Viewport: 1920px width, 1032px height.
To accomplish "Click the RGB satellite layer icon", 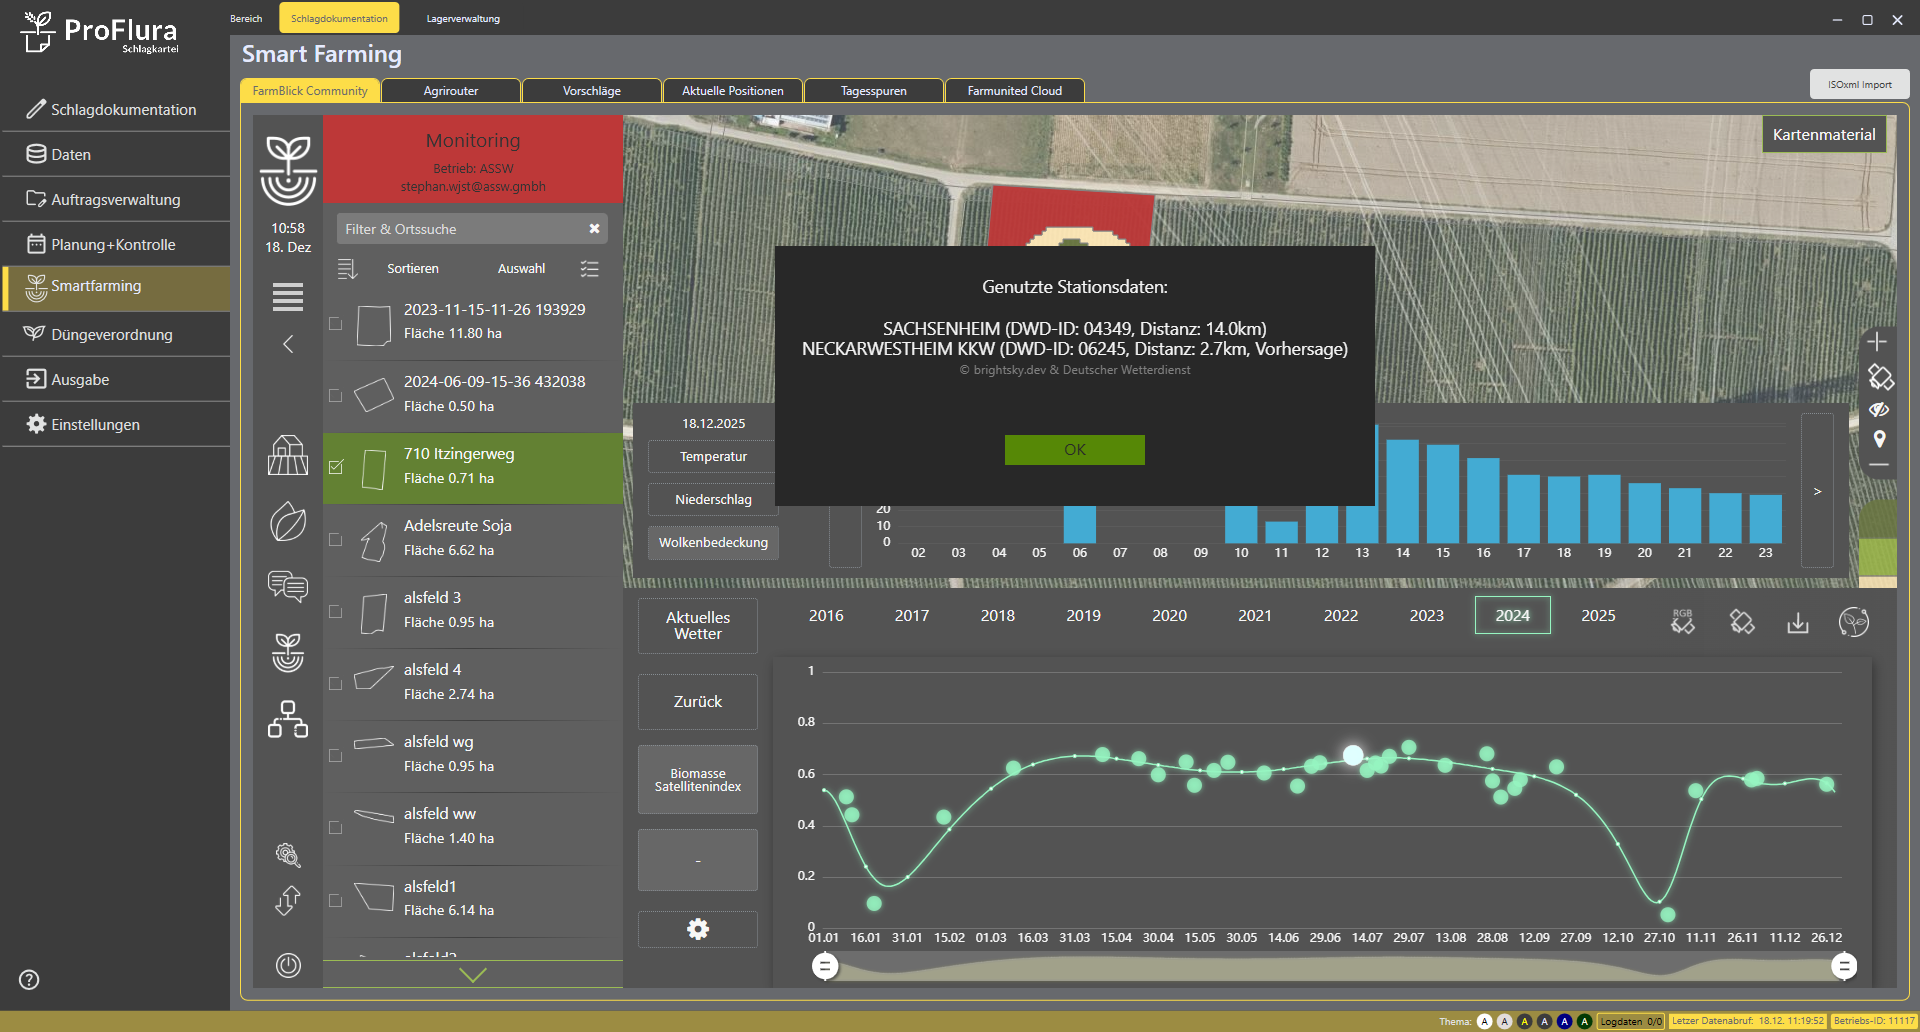I will tap(1683, 622).
